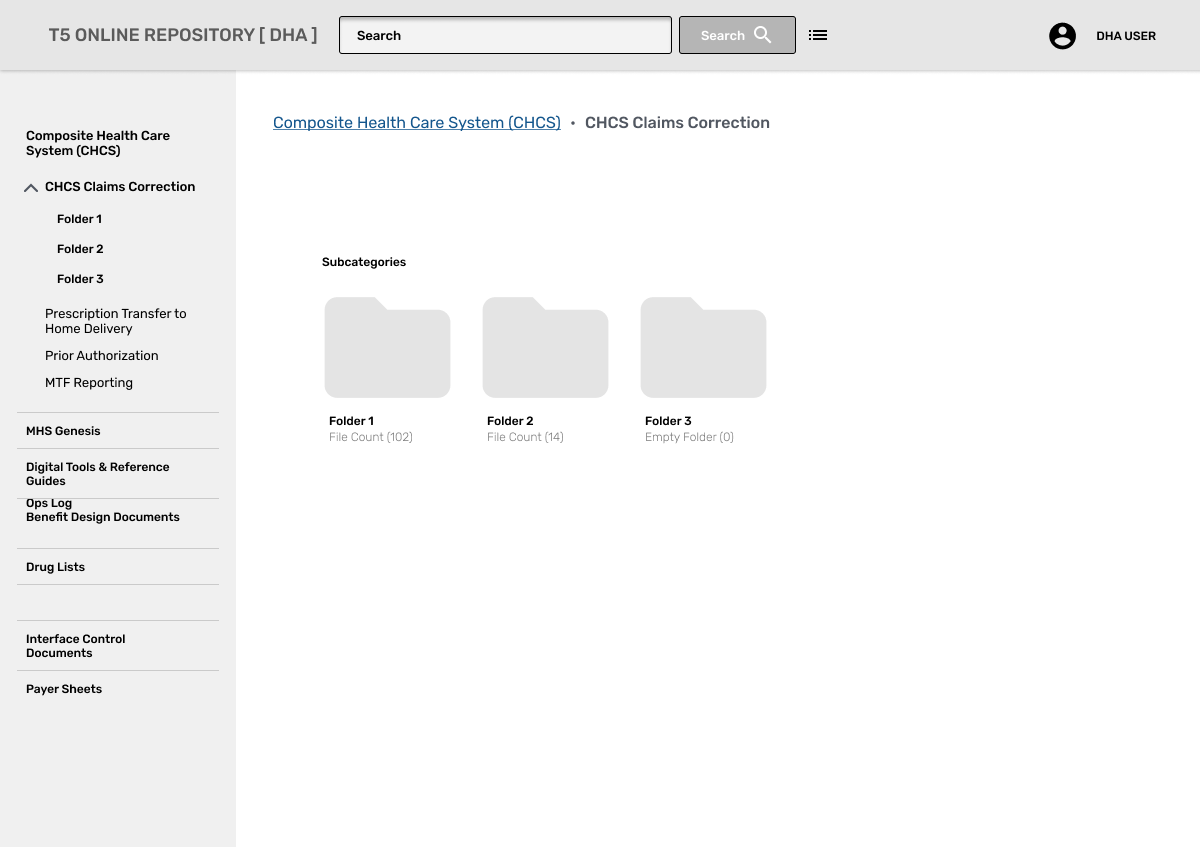Open the Payer Sheets section
The height and width of the screenshot is (847, 1200).
click(x=64, y=689)
